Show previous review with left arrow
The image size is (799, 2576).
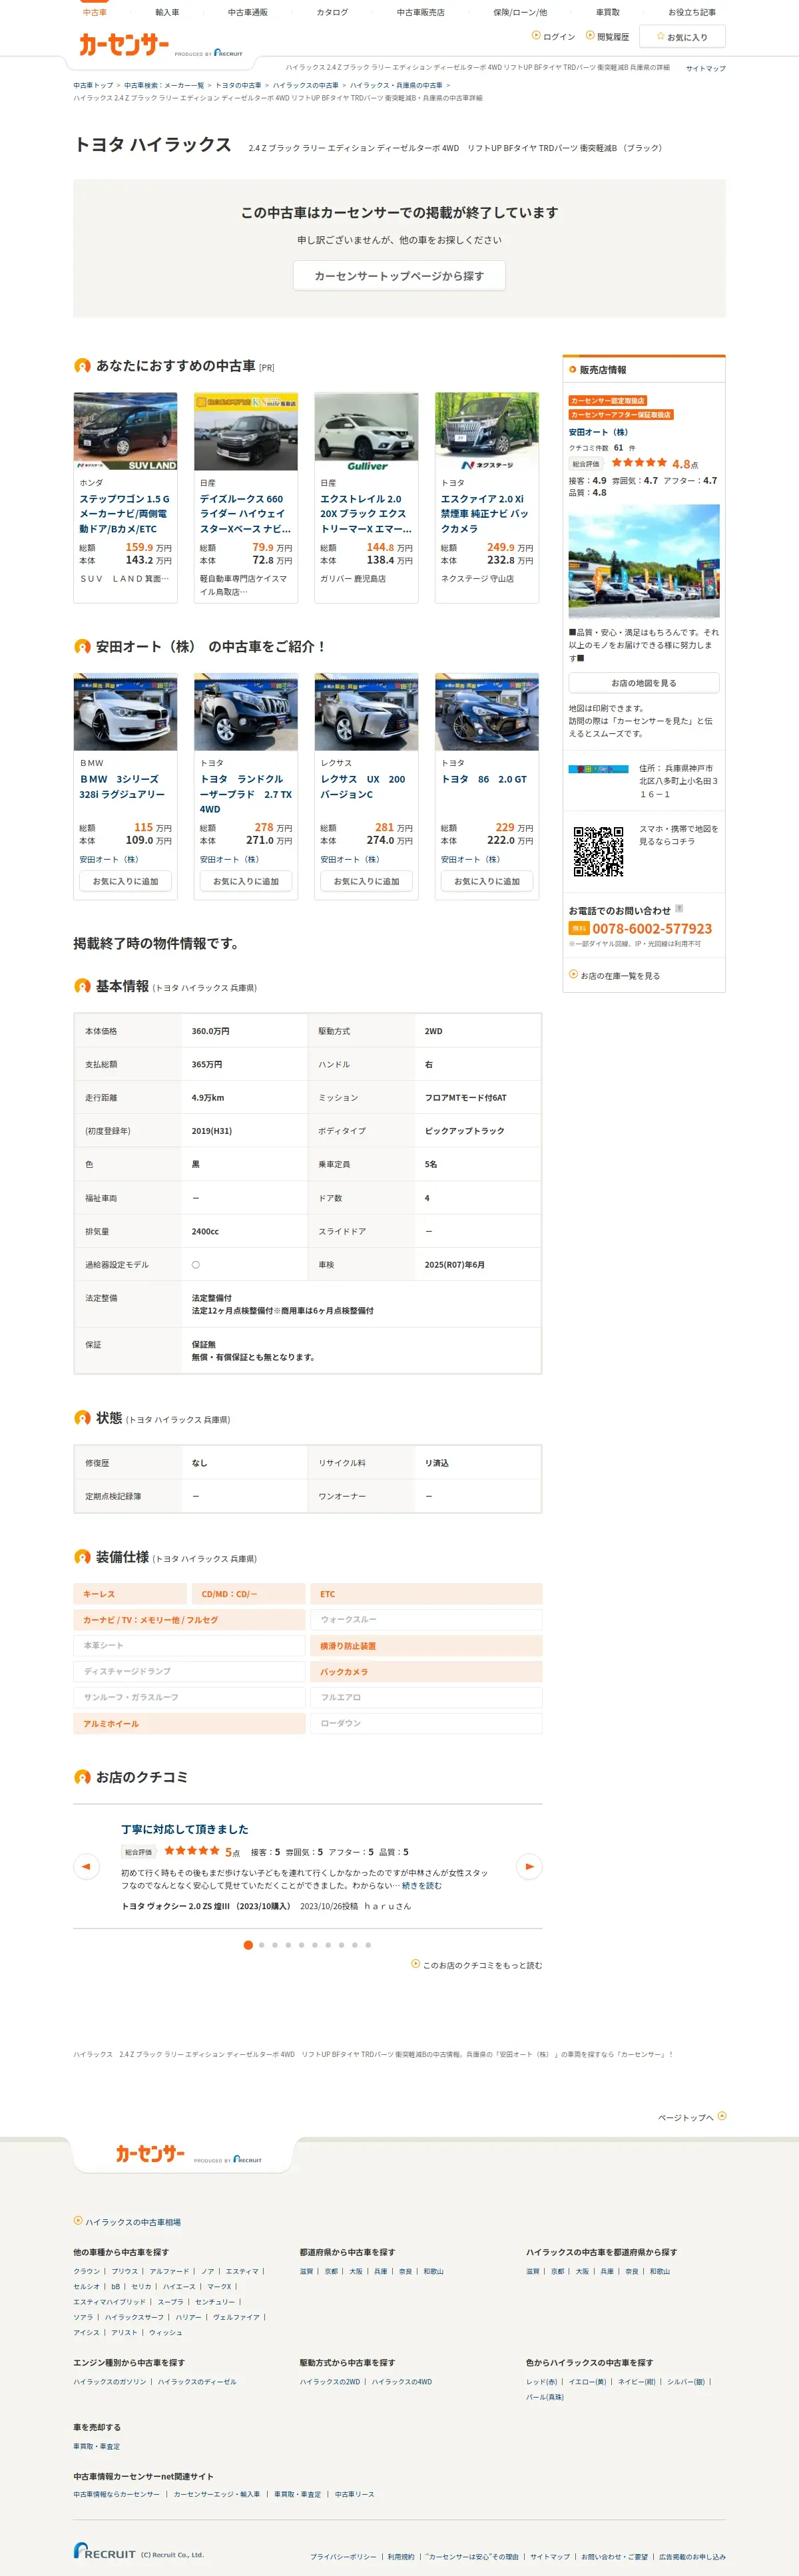pyautogui.click(x=86, y=1866)
